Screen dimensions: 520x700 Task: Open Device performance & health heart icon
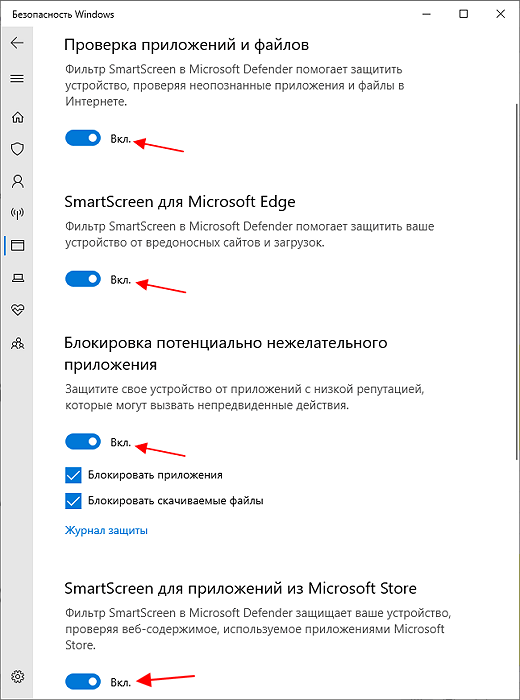[x=17, y=310]
